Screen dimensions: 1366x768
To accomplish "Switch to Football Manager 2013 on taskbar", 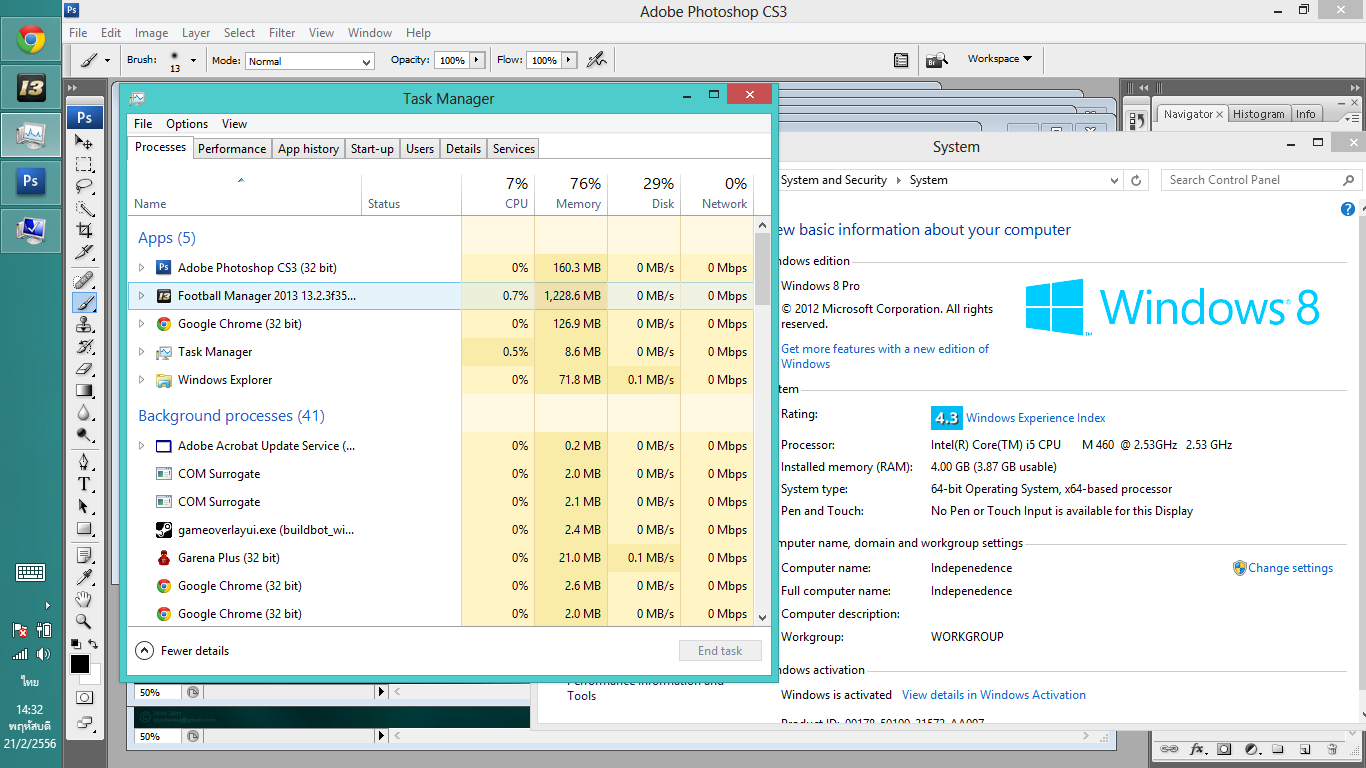I will pos(31,88).
